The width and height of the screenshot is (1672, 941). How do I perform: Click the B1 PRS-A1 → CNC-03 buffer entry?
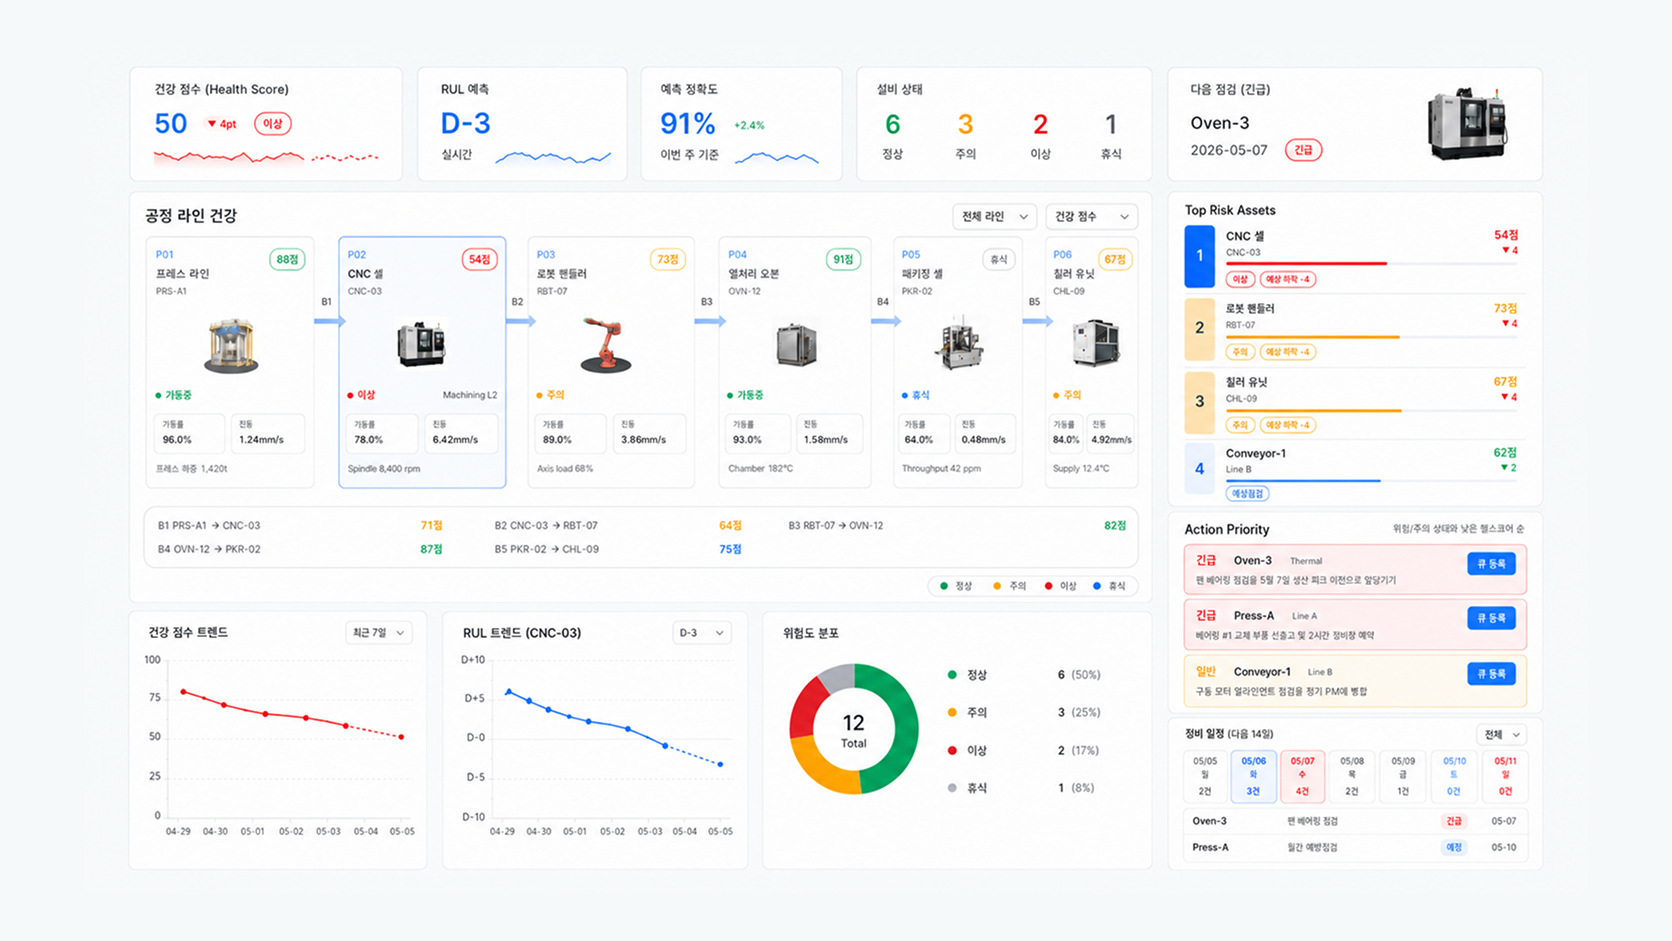tap(300, 525)
